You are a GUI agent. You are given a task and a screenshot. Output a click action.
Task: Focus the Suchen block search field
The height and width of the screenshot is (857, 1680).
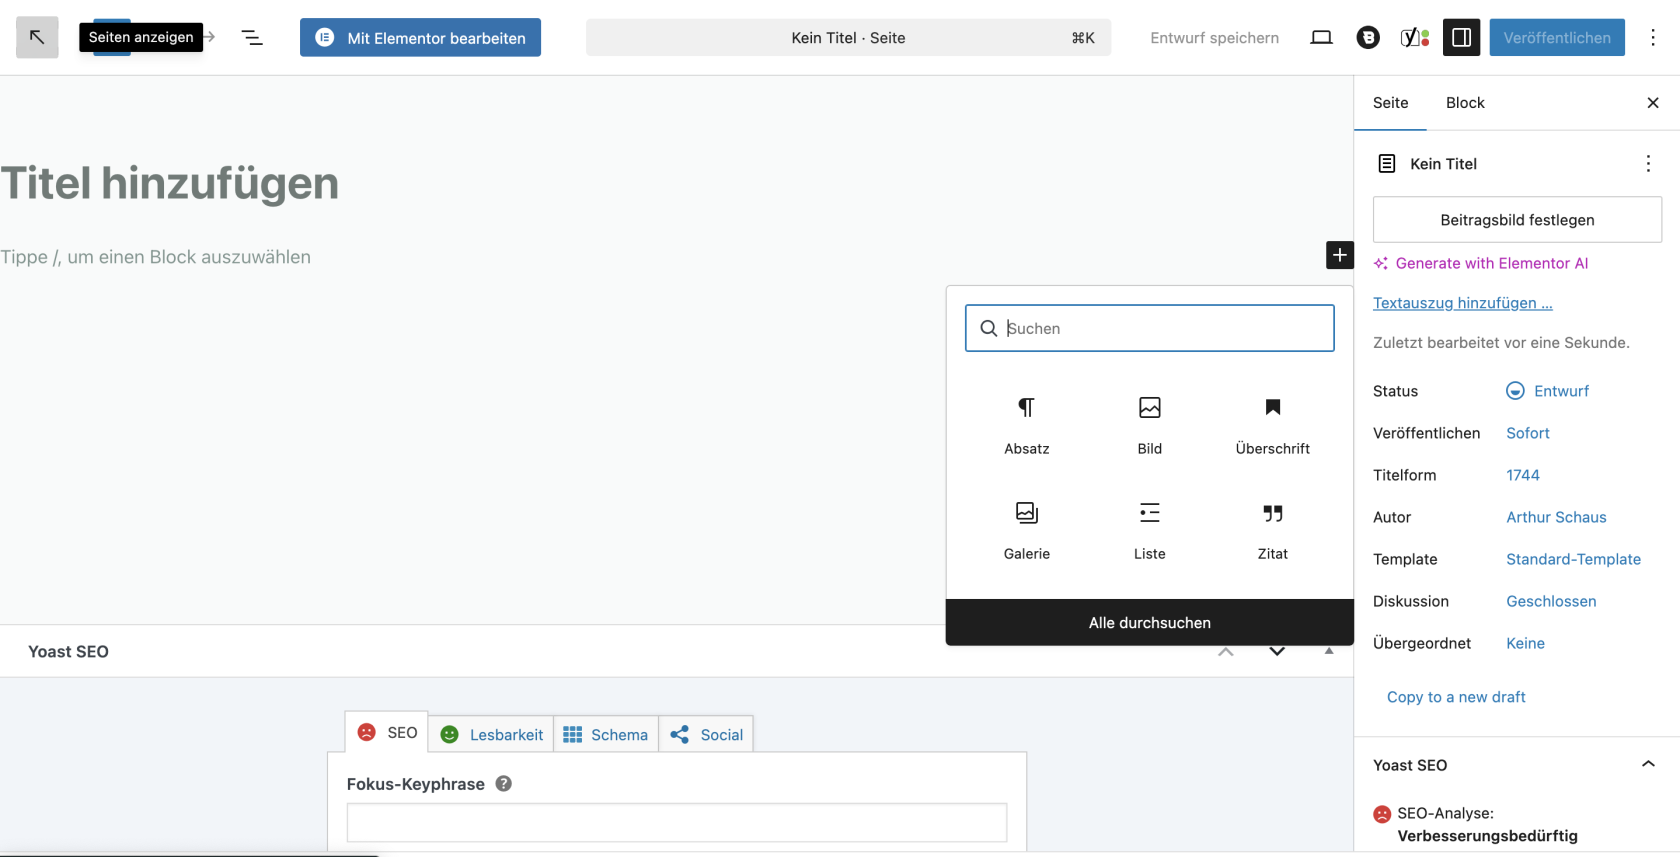(1150, 328)
